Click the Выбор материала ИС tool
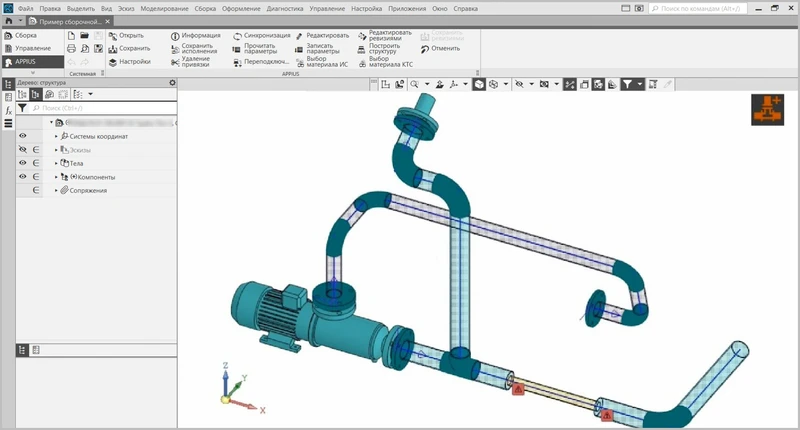Viewport: 800px width, 430px height. [x=299, y=61]
